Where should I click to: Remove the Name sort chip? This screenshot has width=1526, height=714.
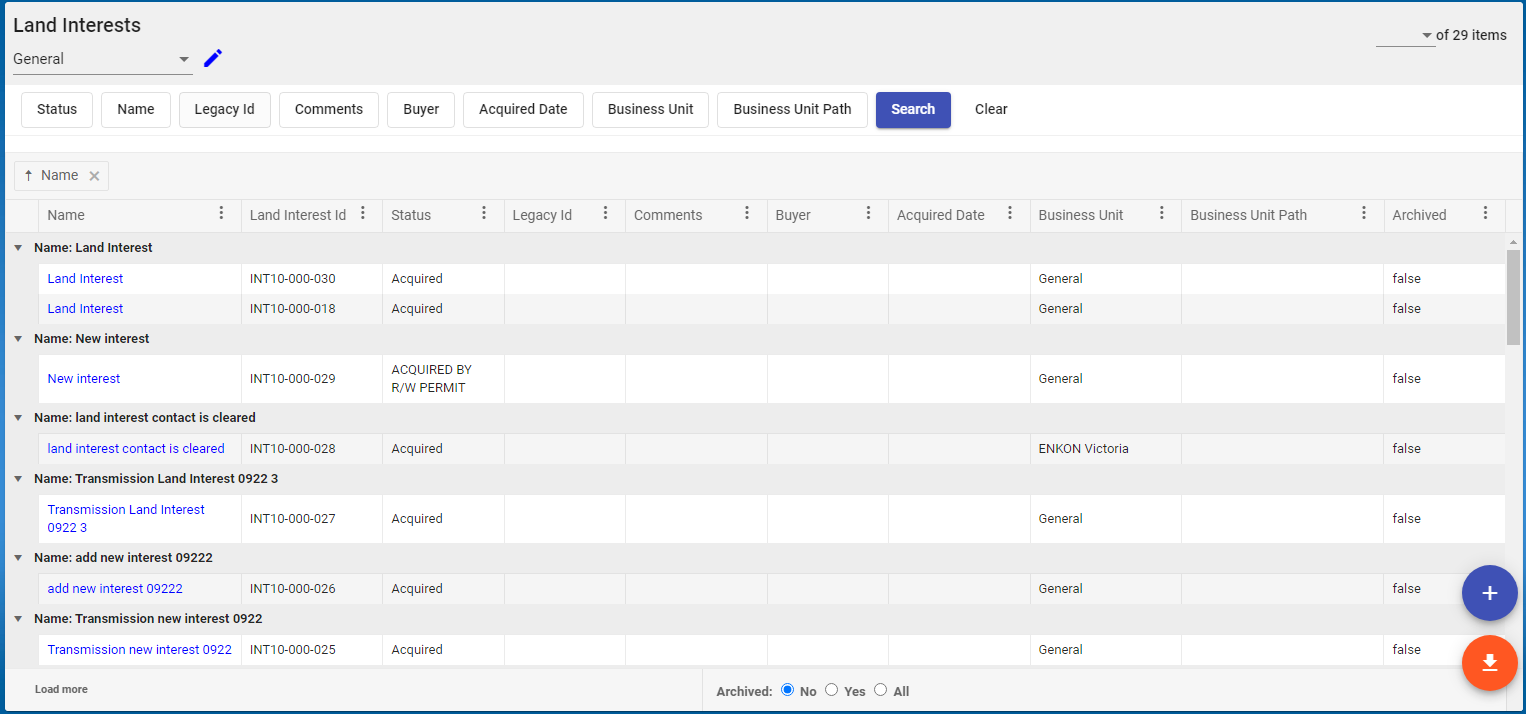click(94, 176)
